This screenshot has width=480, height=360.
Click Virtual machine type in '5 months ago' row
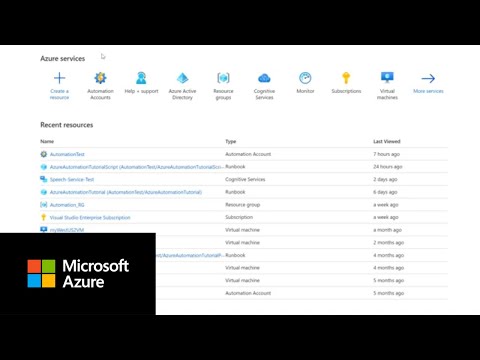pos(242,280)
